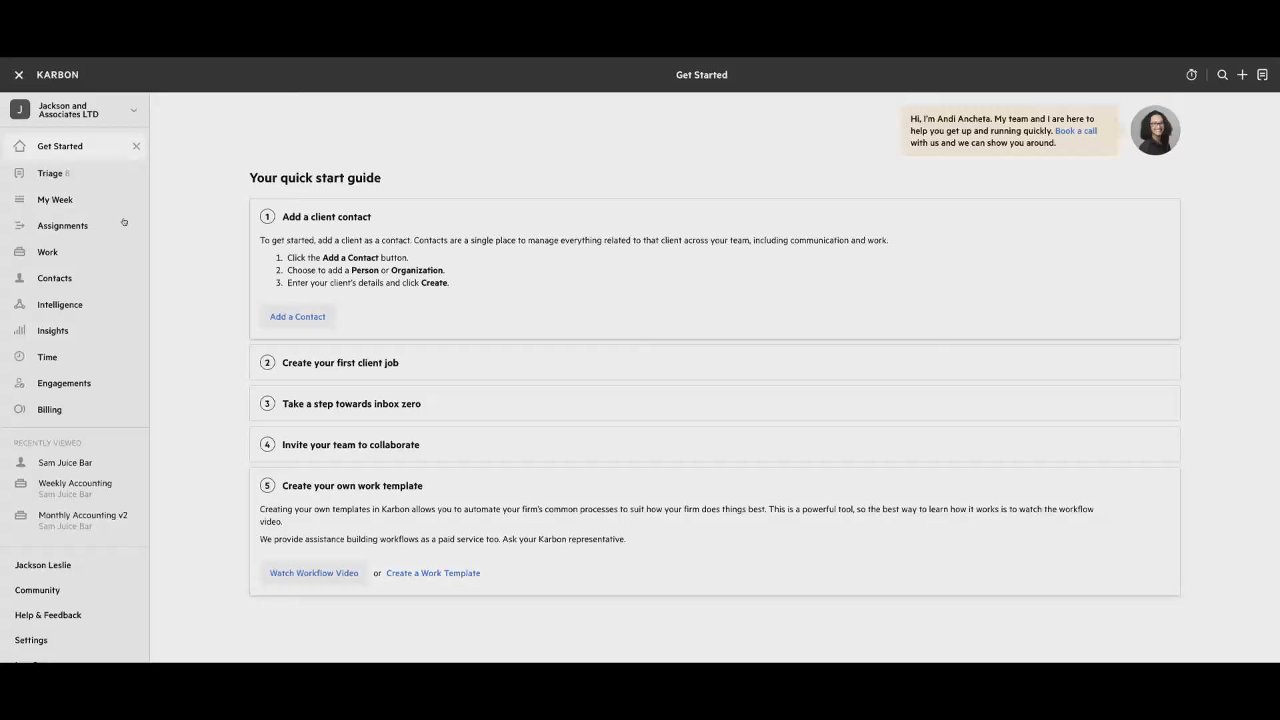The width and height of the screenshot is (1280, 720).
Task: Open the timer stopwatch icon
Action: click(x=1191, y=75)
